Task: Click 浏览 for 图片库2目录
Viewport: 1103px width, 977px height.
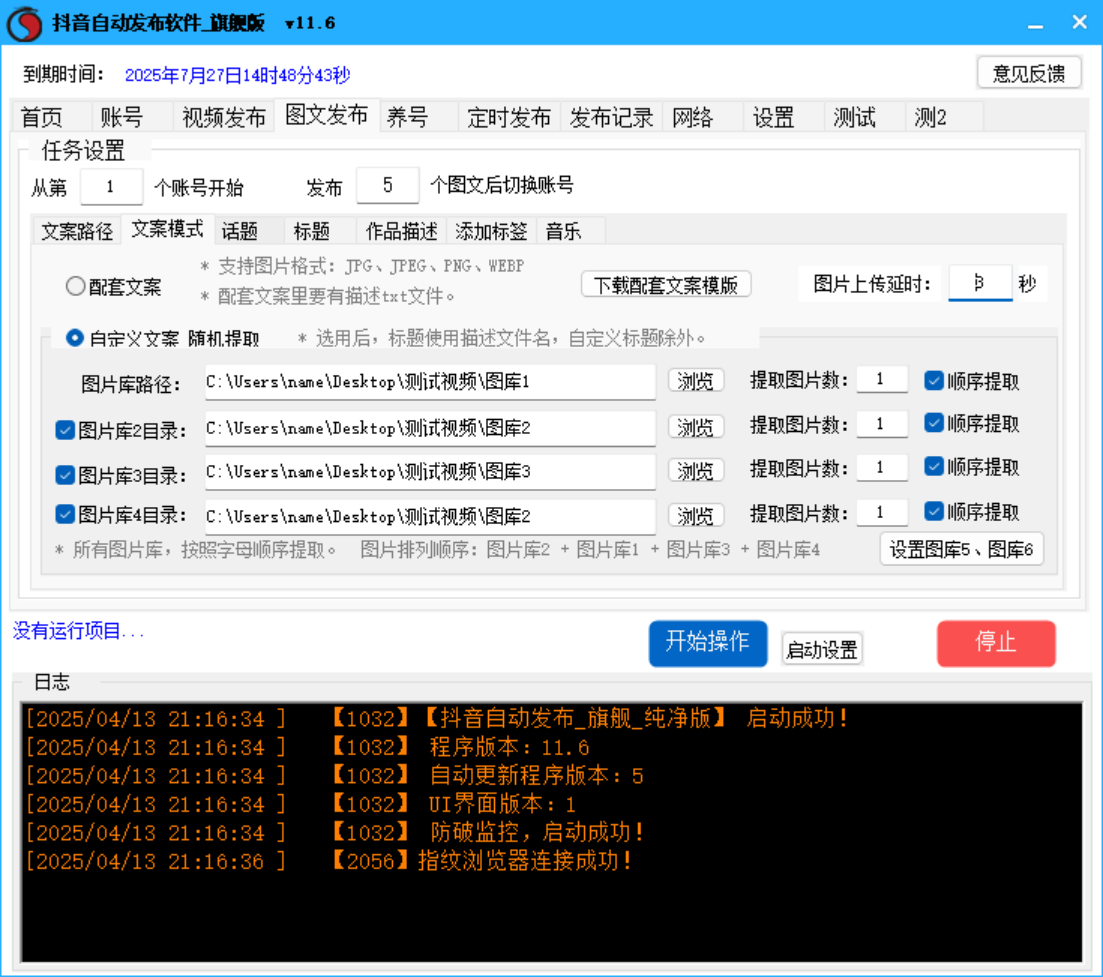Action: pos(695,427)
